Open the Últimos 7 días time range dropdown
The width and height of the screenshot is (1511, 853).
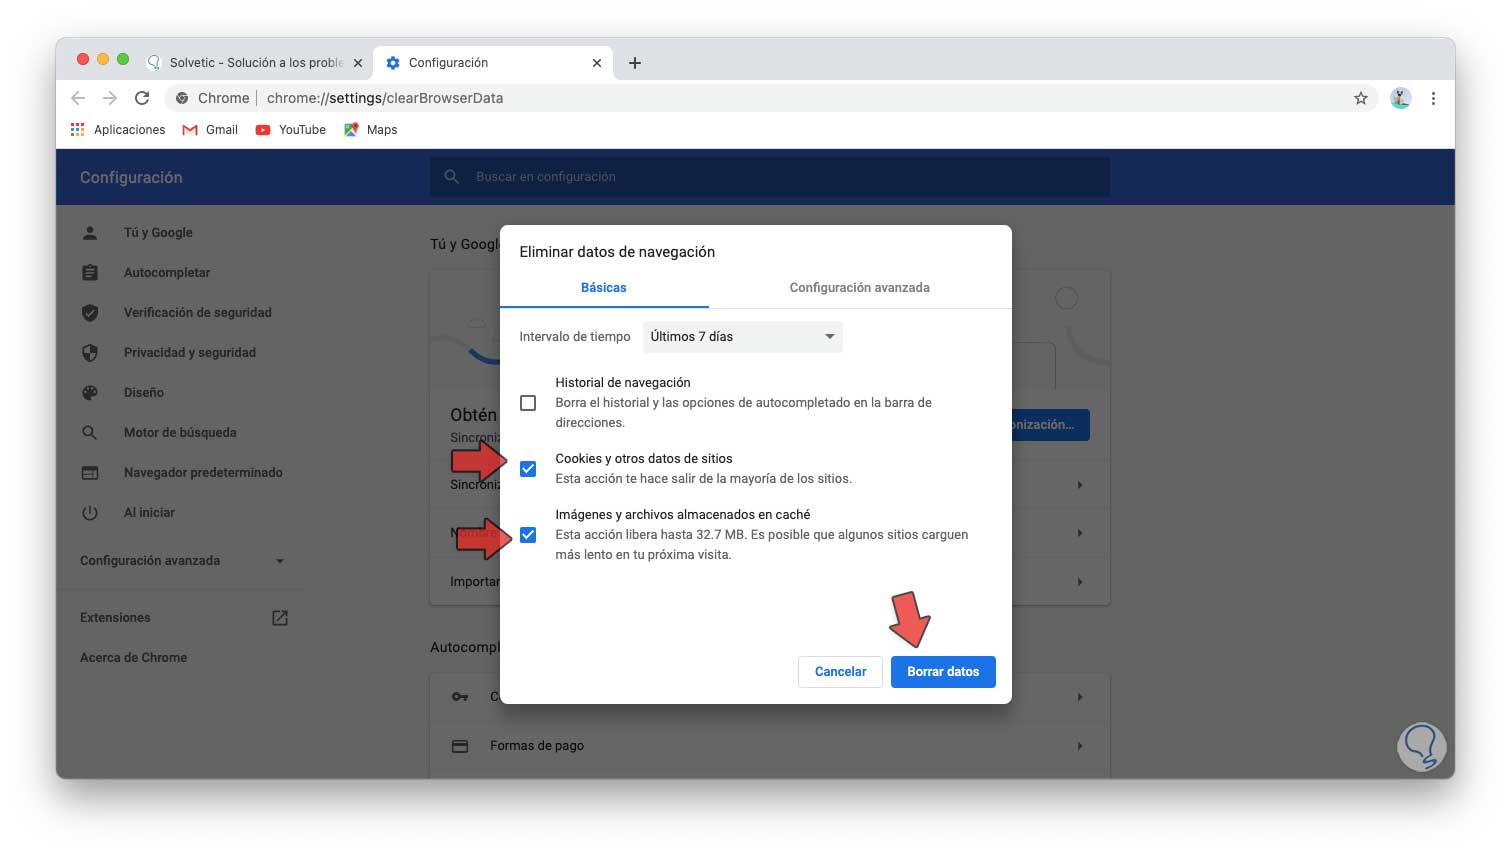[x=742, y=337]
